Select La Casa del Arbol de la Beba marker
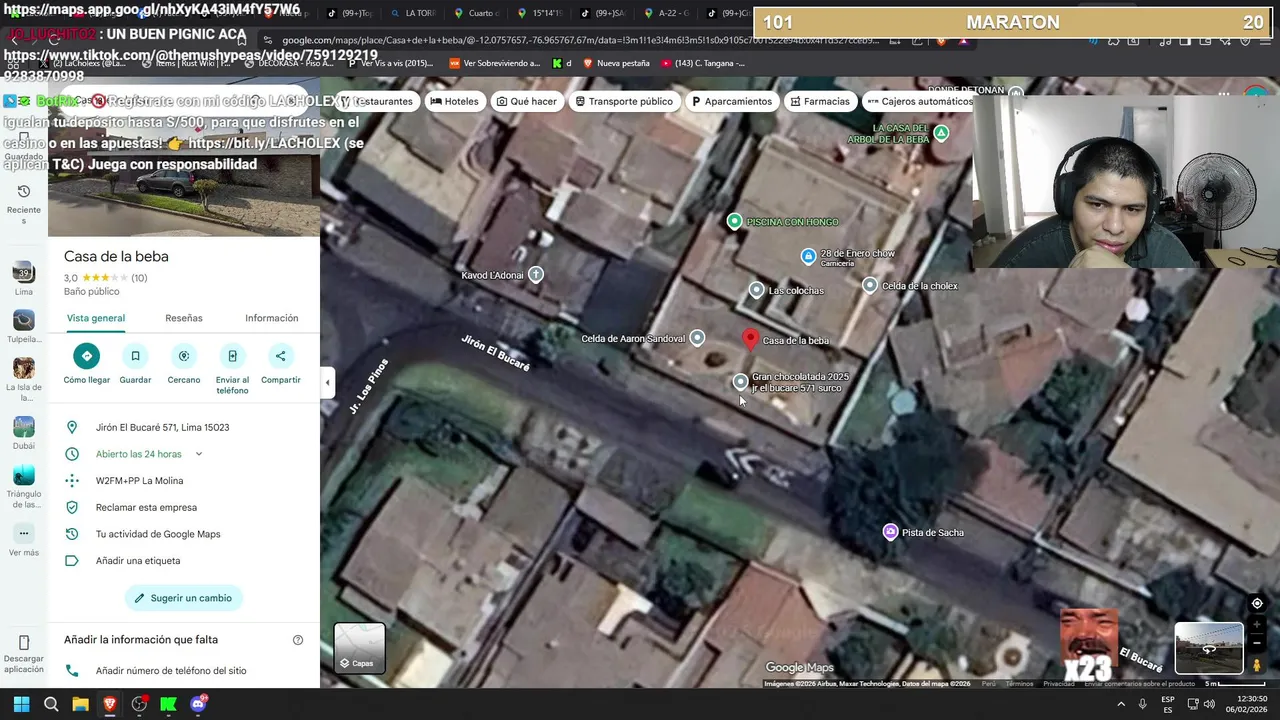Image resolution: width=1280 pixels, height=720 pixels. (x=941, y=132)
